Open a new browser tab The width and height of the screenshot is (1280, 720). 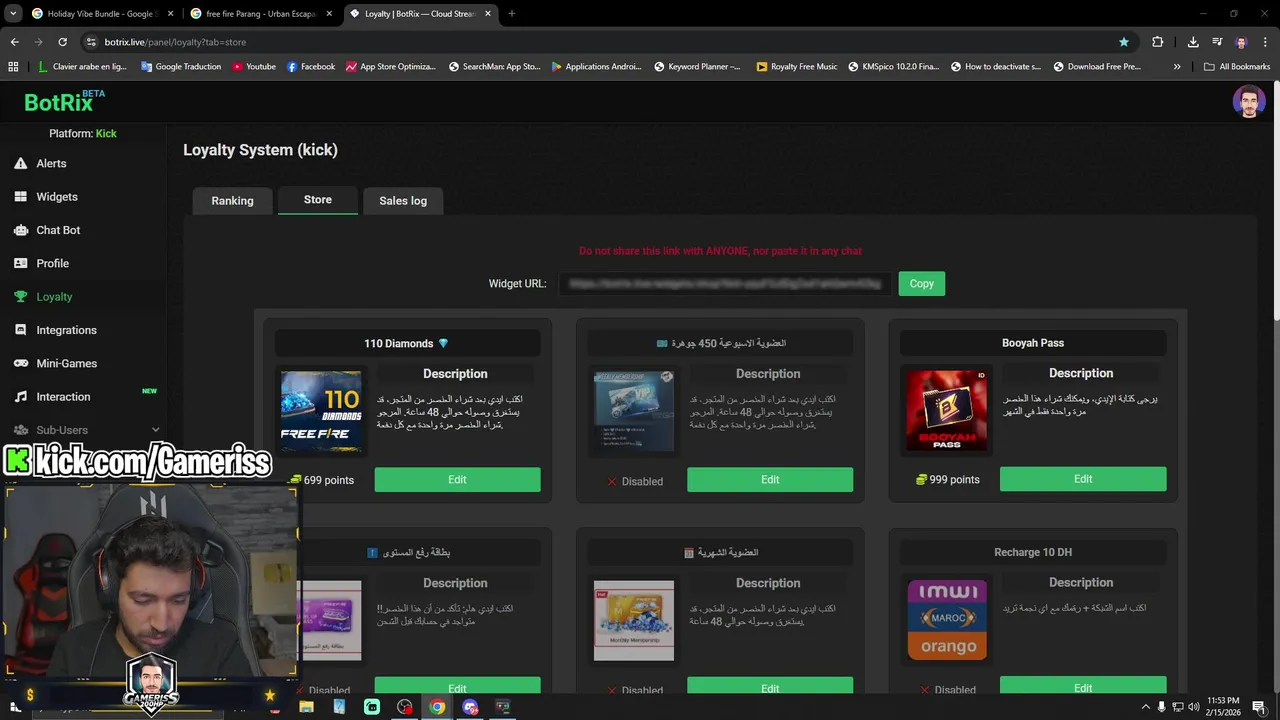pyautogui.click(x=511, y=14)
